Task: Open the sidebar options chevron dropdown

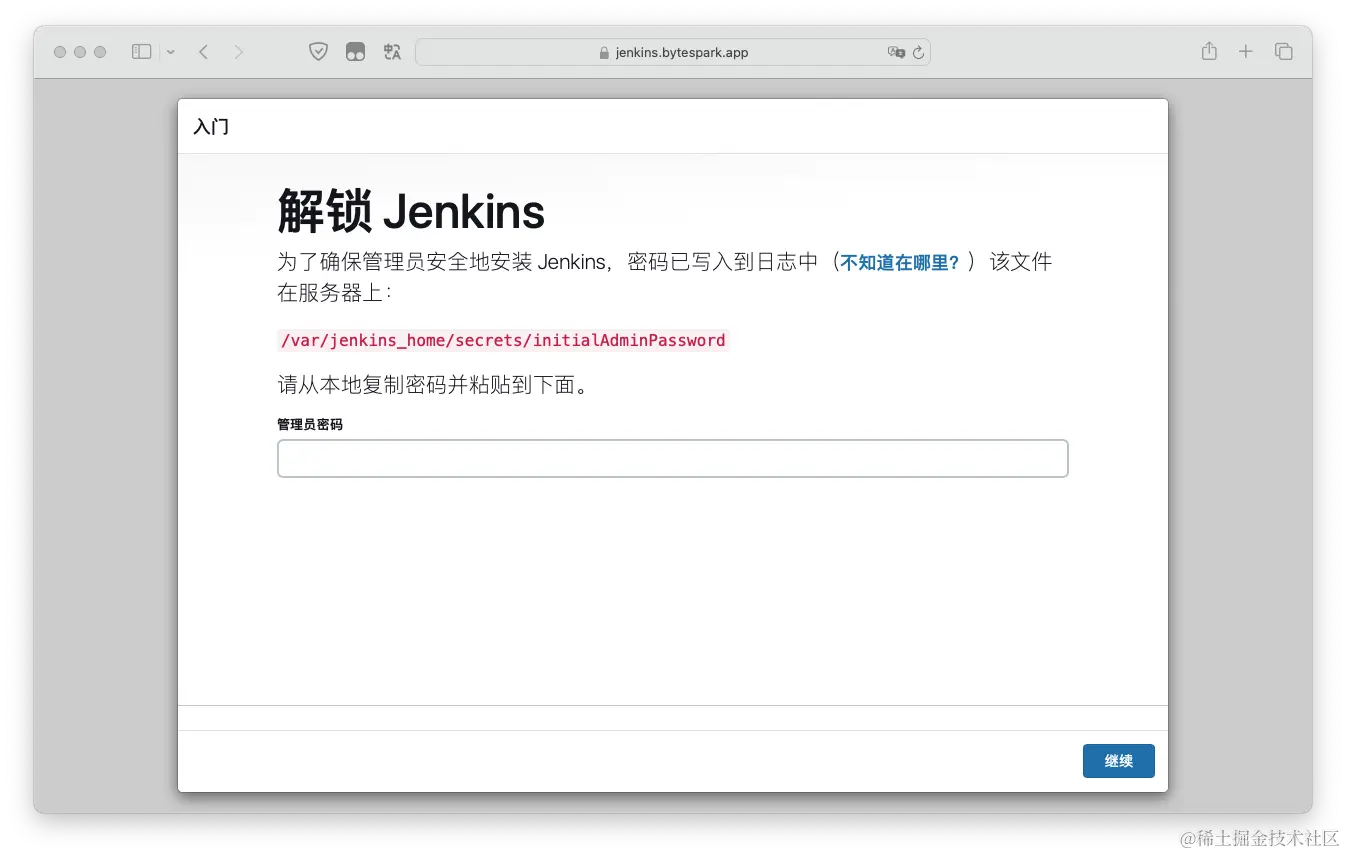Action: pos(168,51)
